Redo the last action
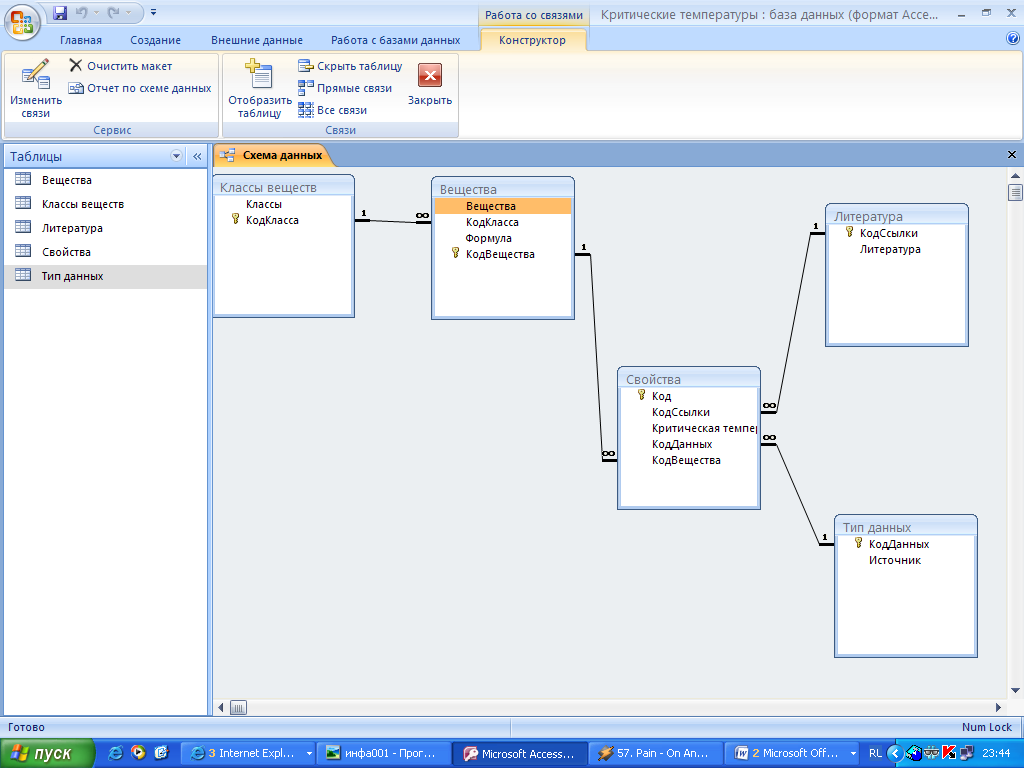This screenshot has width=1024, height=768. [114, 12]
